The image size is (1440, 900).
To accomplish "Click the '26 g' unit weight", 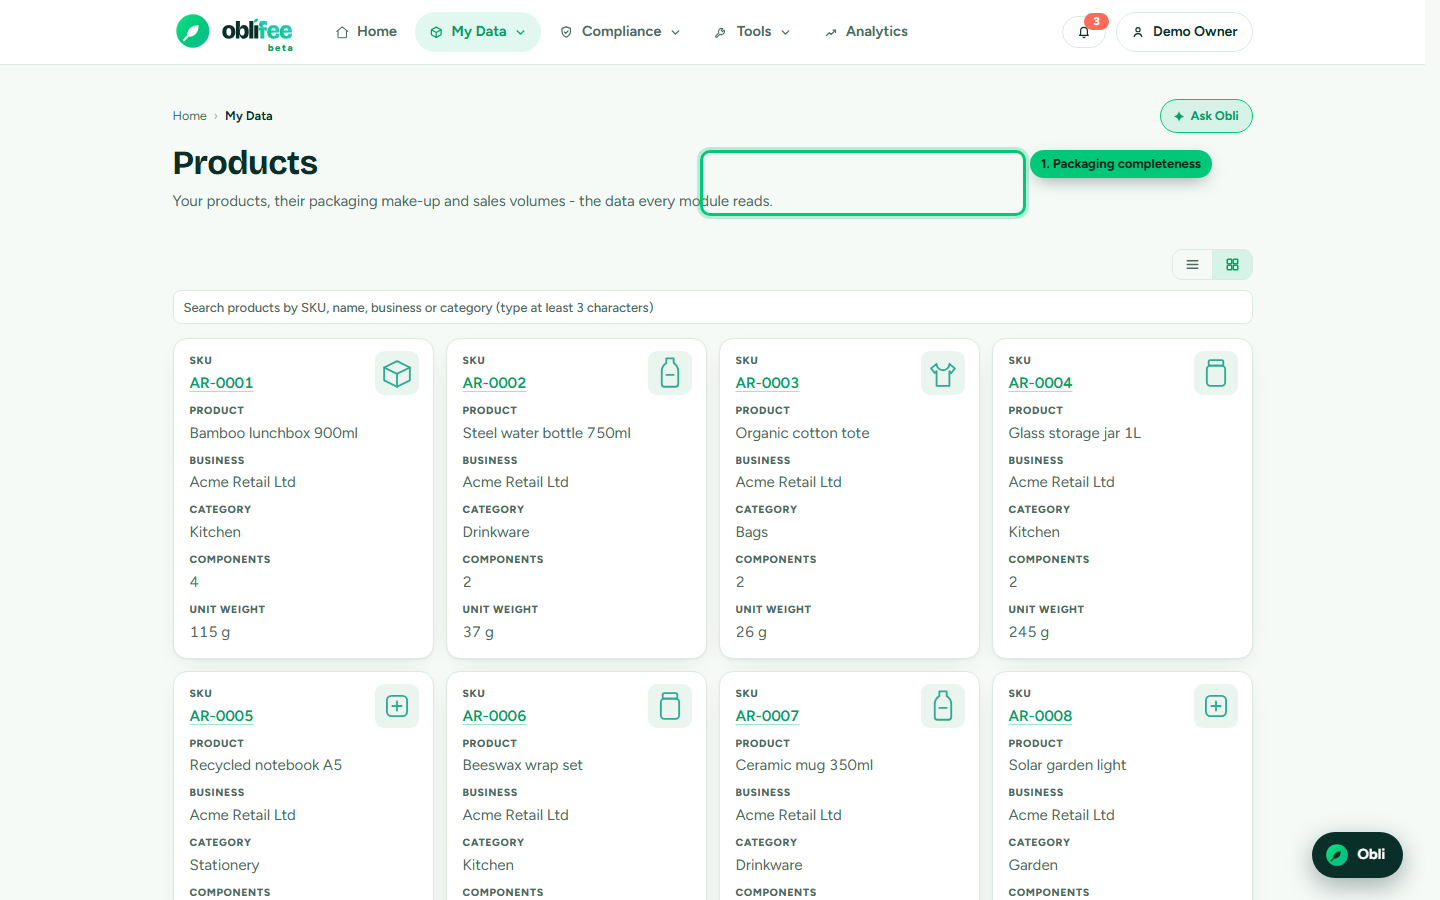I will click(x=751, y=632).
